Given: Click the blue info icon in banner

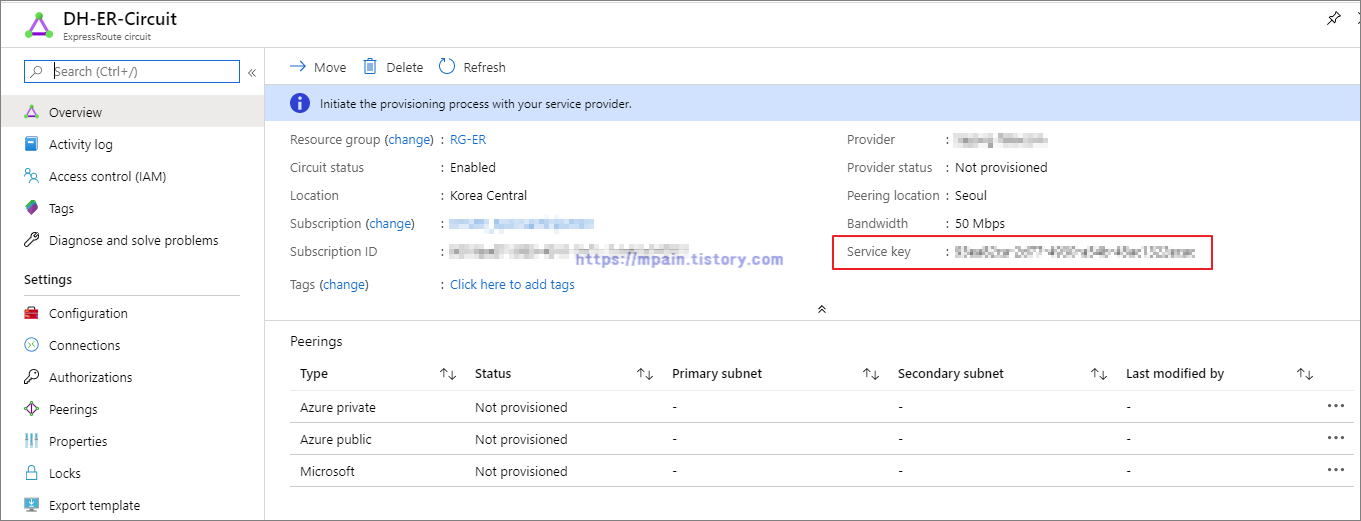Looking at the screenshot, I should (300, 103).
